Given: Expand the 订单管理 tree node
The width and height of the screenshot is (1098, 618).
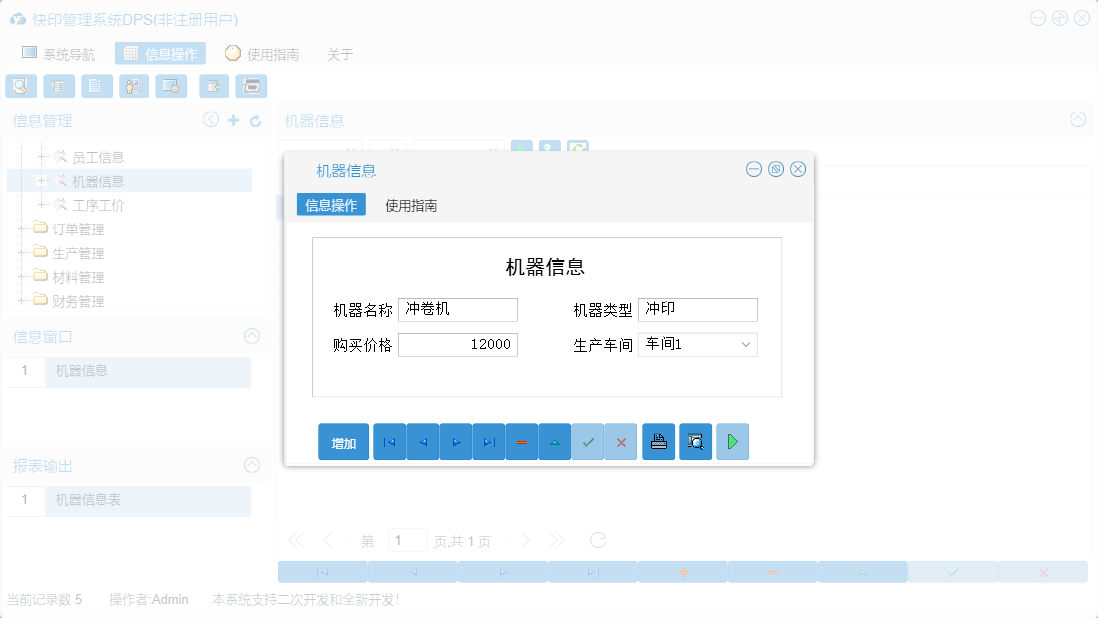Looking at the screenshot, I should click(23, 228).
